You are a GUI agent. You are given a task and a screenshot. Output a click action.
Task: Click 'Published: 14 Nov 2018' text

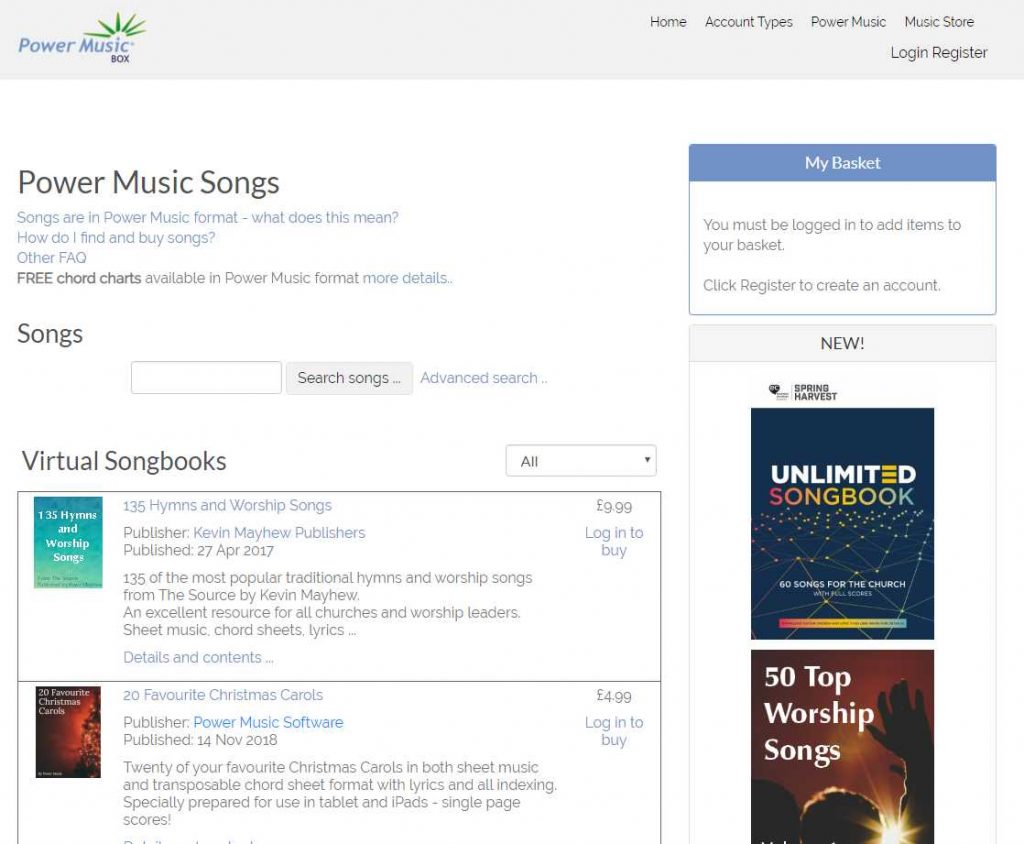[200, 740]
